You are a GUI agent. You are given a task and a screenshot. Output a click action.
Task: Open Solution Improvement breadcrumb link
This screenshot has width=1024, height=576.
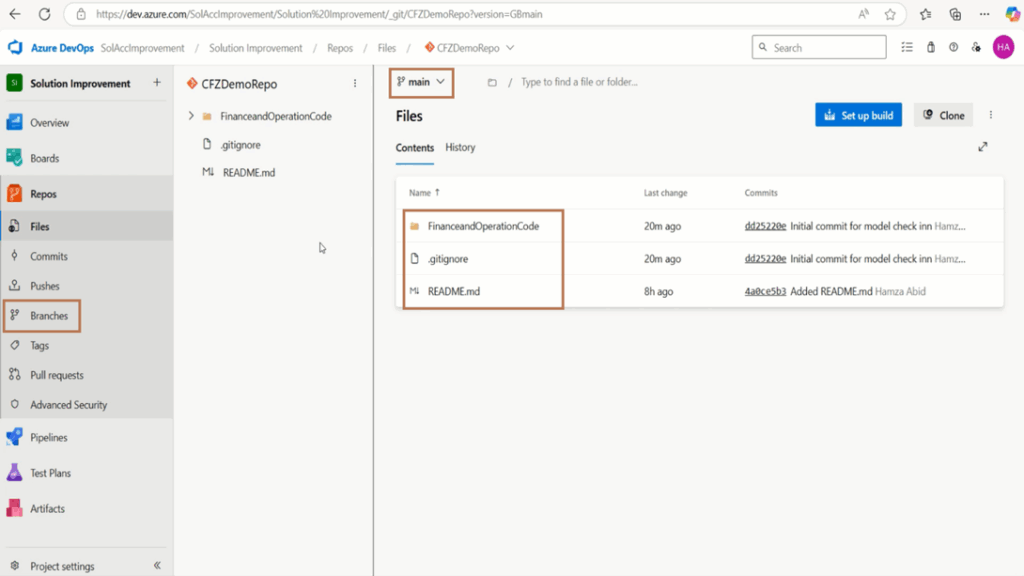point(255,48)
